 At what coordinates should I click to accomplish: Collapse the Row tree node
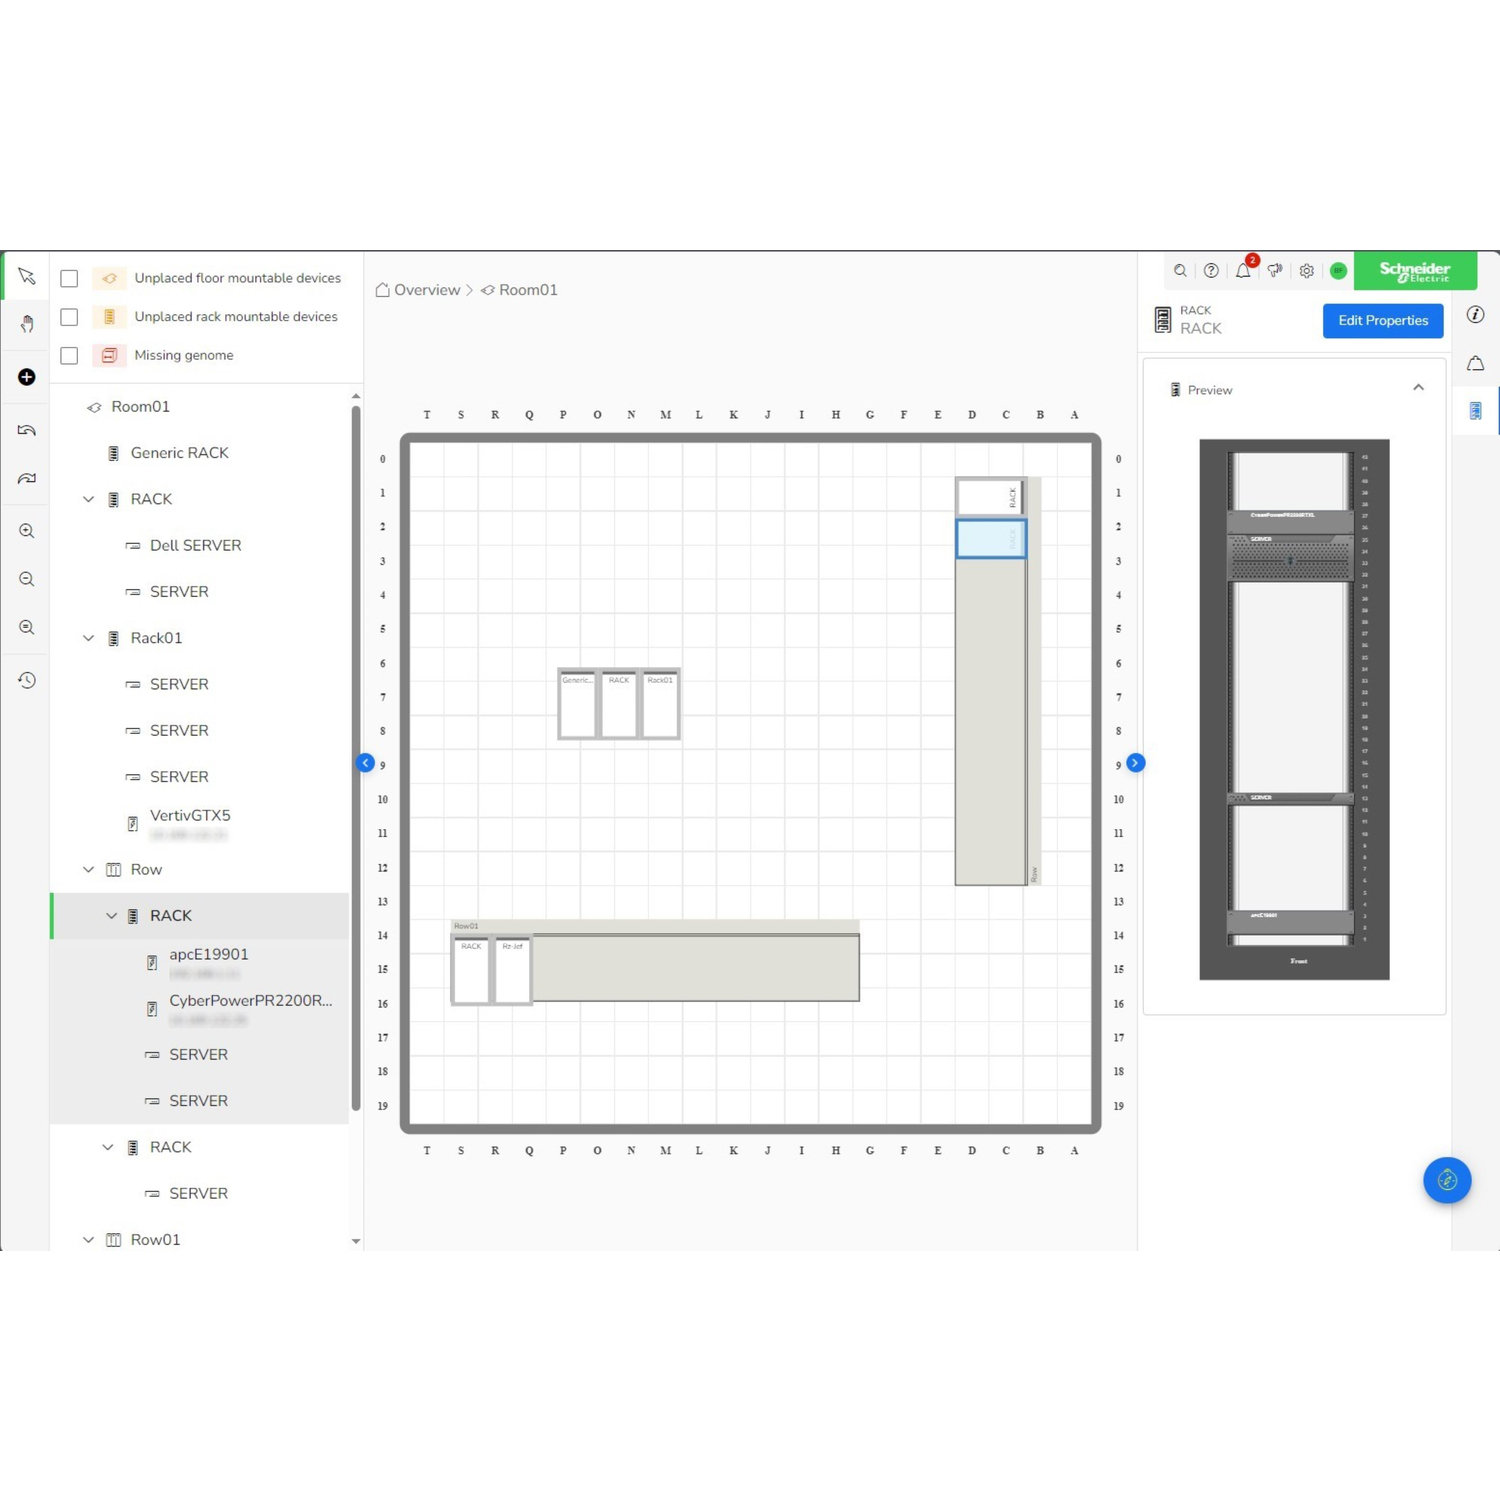coord(89,870)
